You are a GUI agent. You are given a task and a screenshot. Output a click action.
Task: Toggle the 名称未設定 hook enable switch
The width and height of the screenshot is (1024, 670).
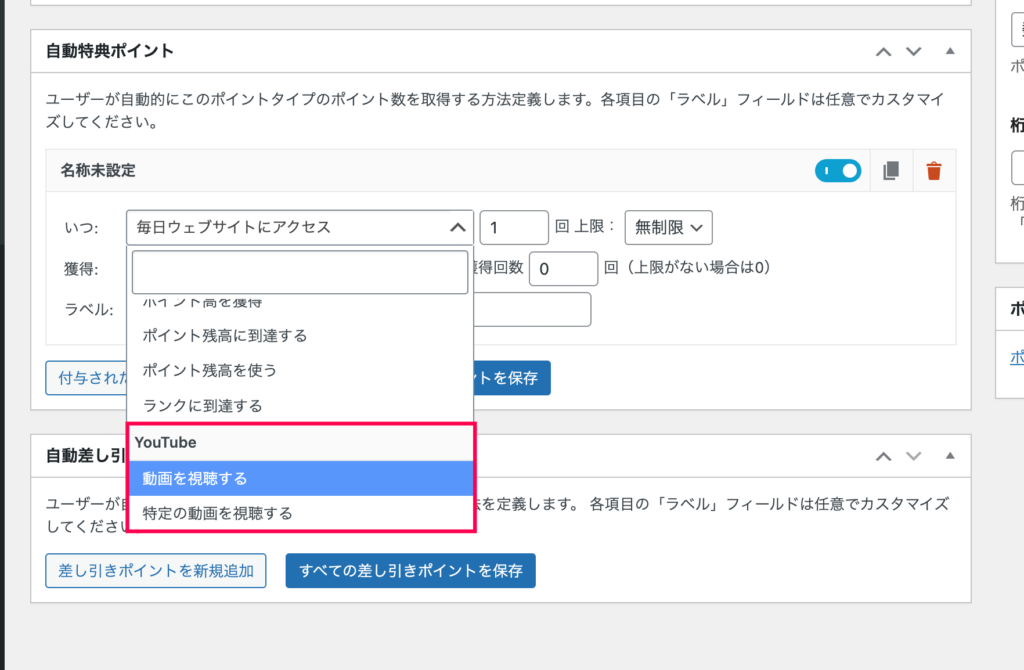(x=838, y=171)
